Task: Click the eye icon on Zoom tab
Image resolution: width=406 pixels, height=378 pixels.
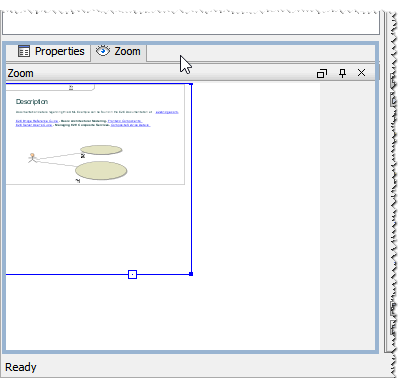Action: pos(103,51)
